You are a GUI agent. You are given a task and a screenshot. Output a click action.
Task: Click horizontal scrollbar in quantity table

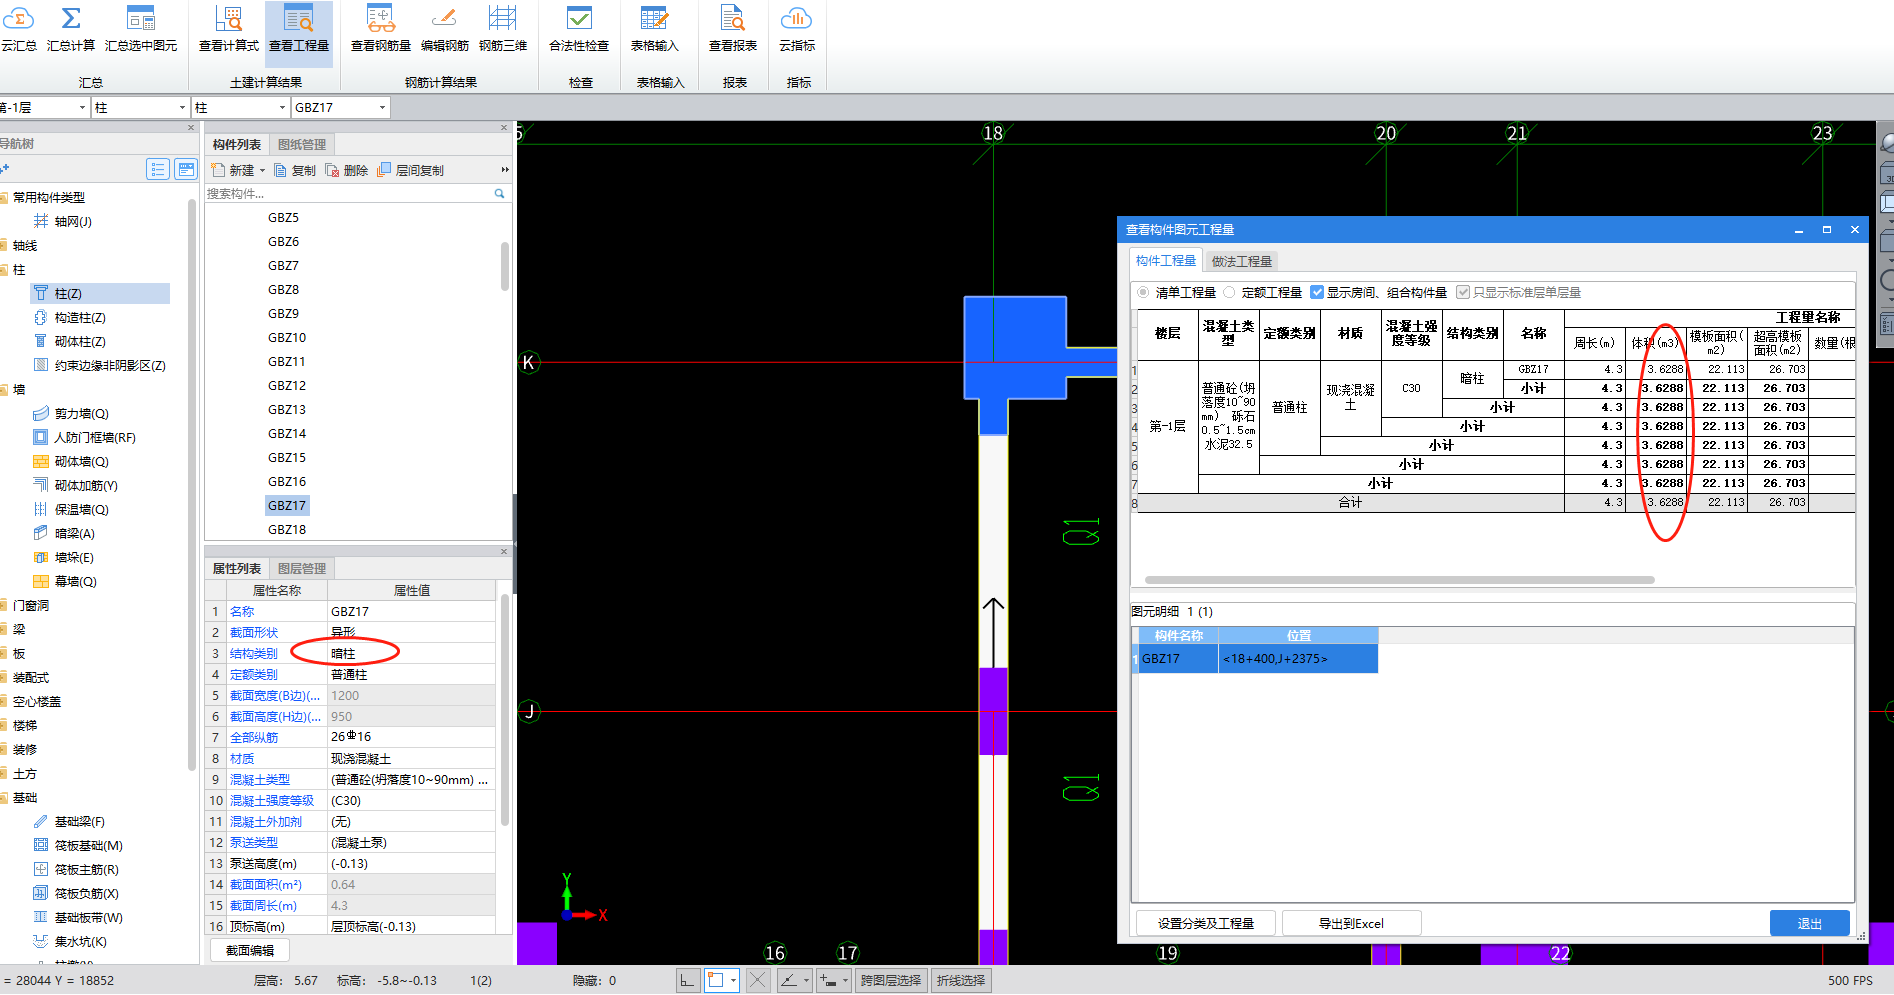tap(1399, 580)
